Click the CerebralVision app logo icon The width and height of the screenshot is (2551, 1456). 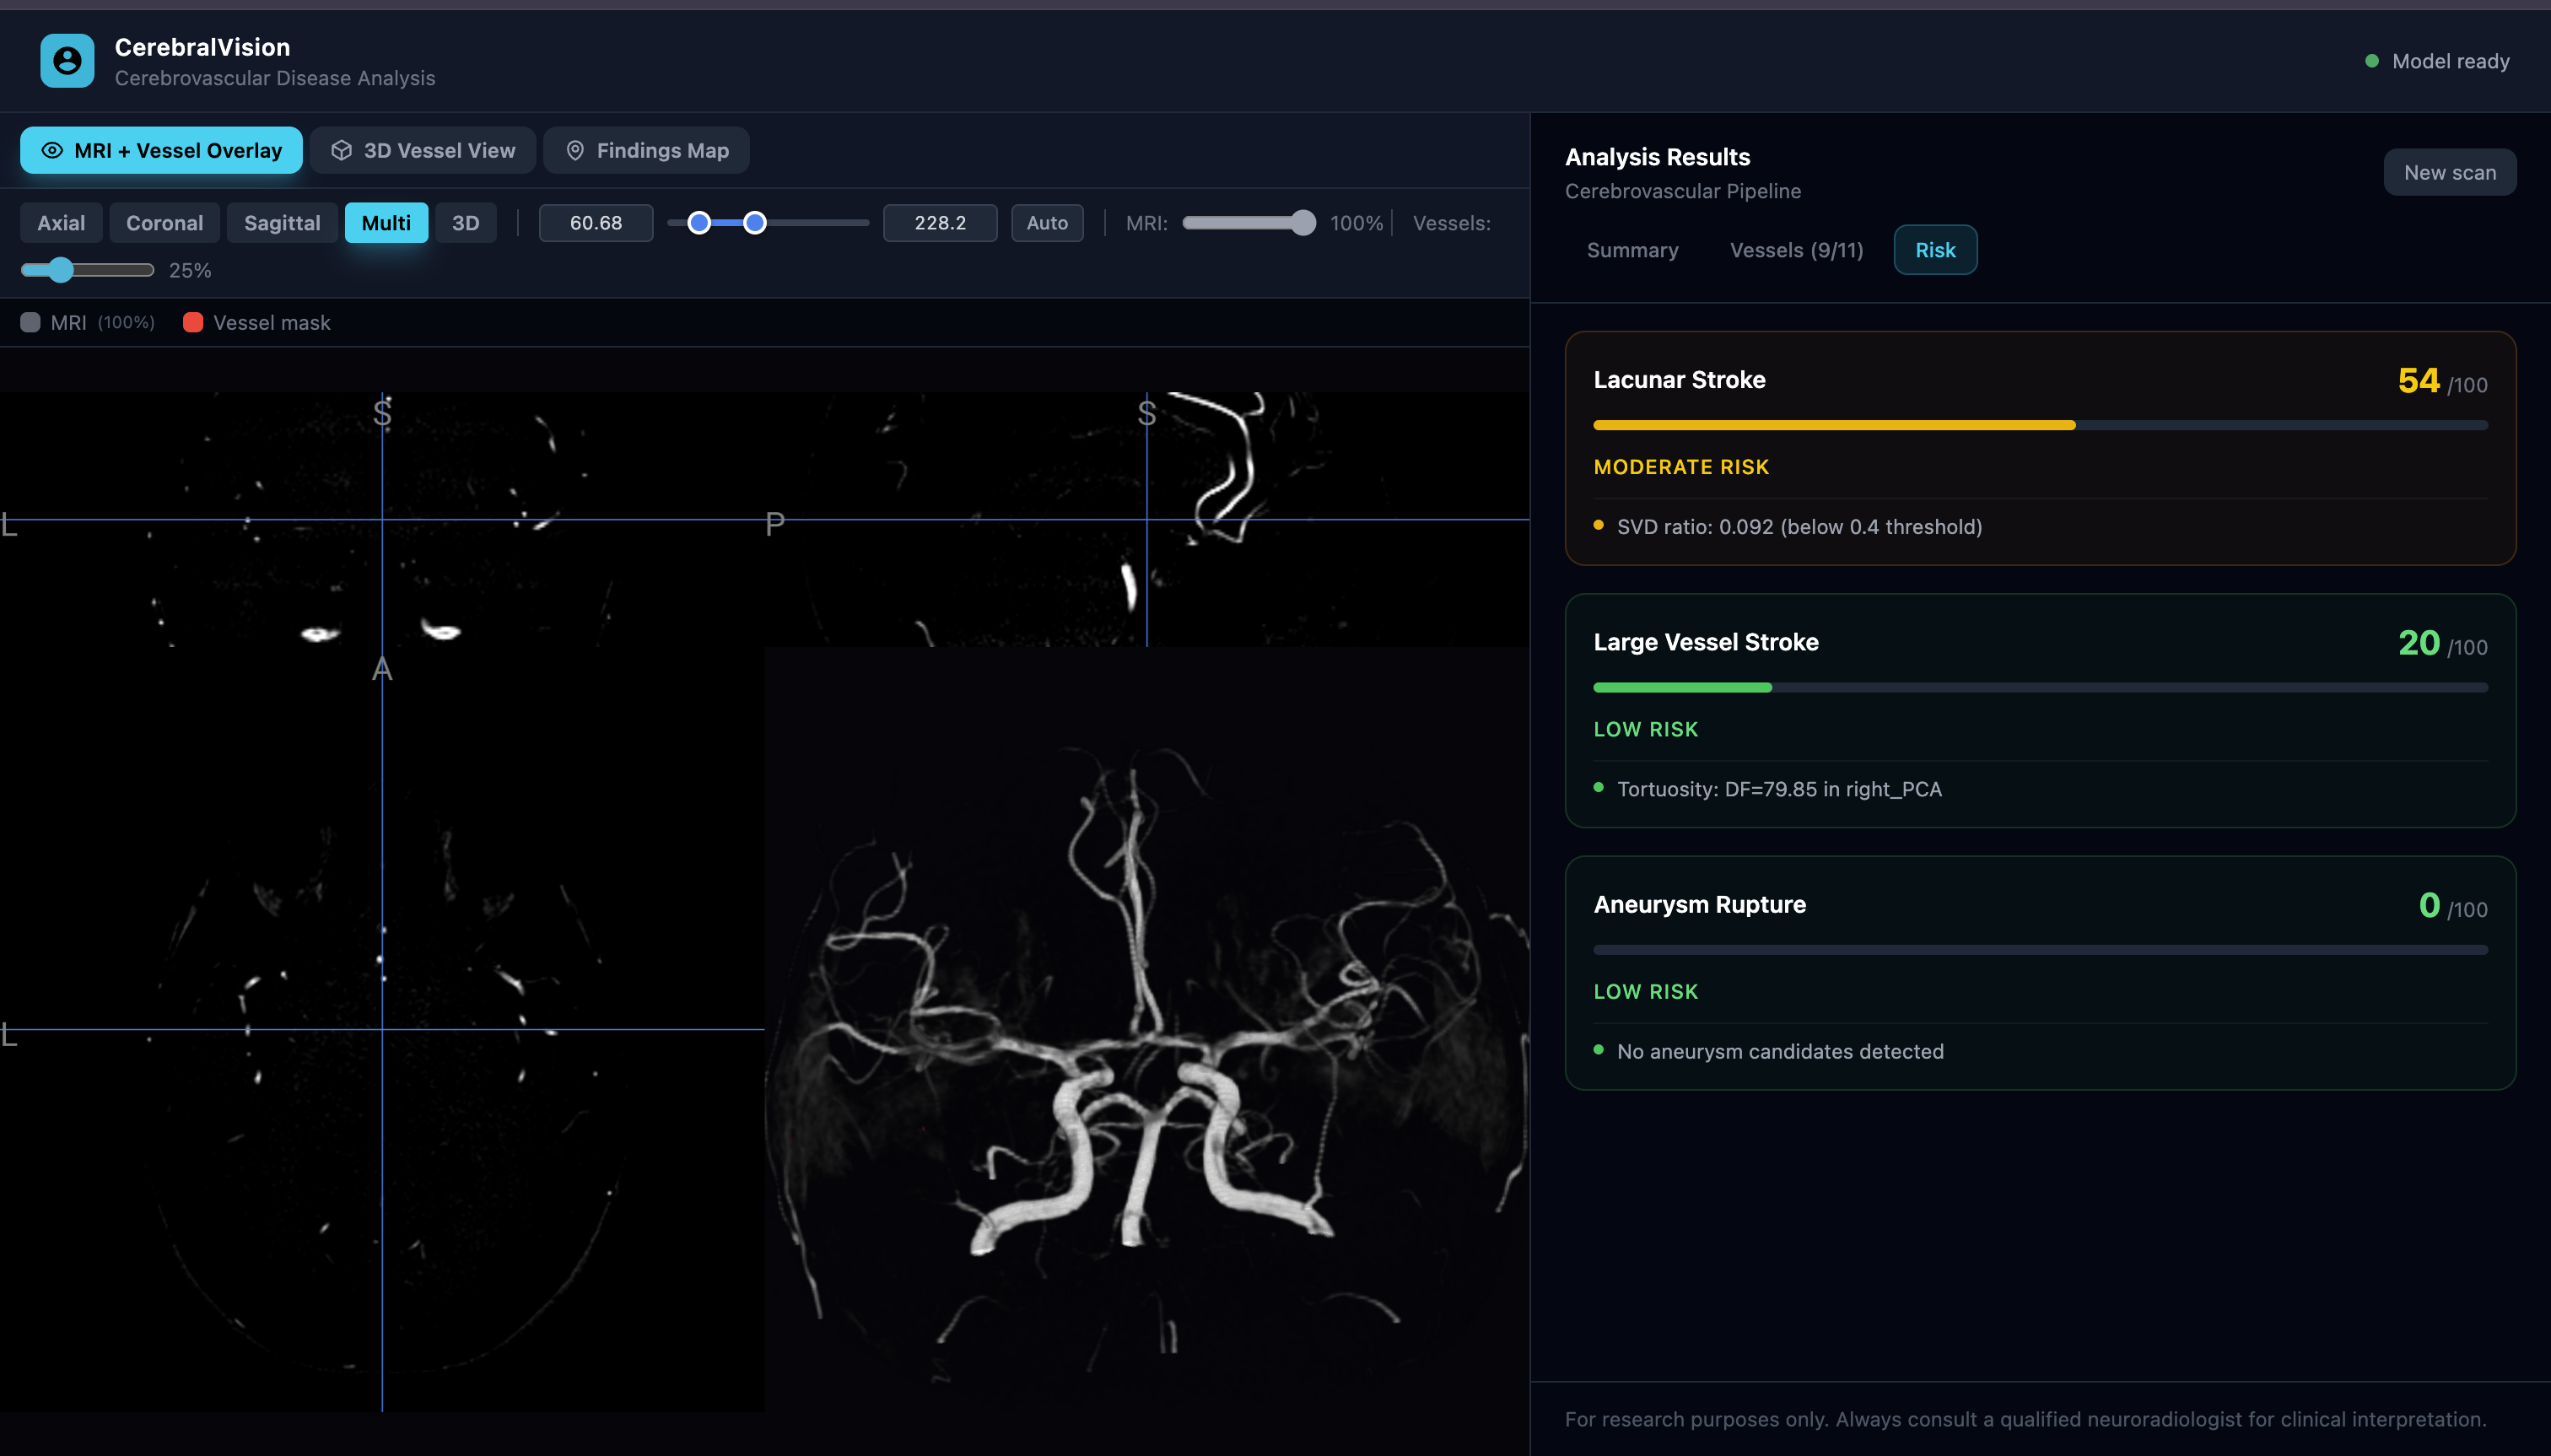[67, 61]
